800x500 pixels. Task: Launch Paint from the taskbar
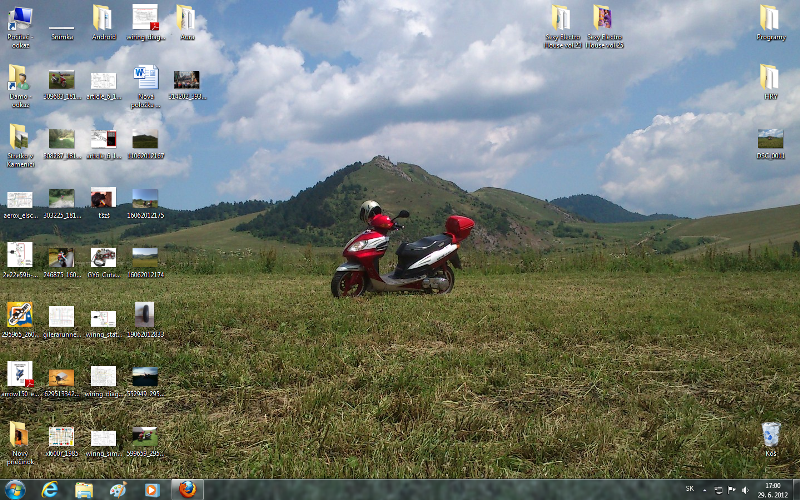(x=118, y=489)
